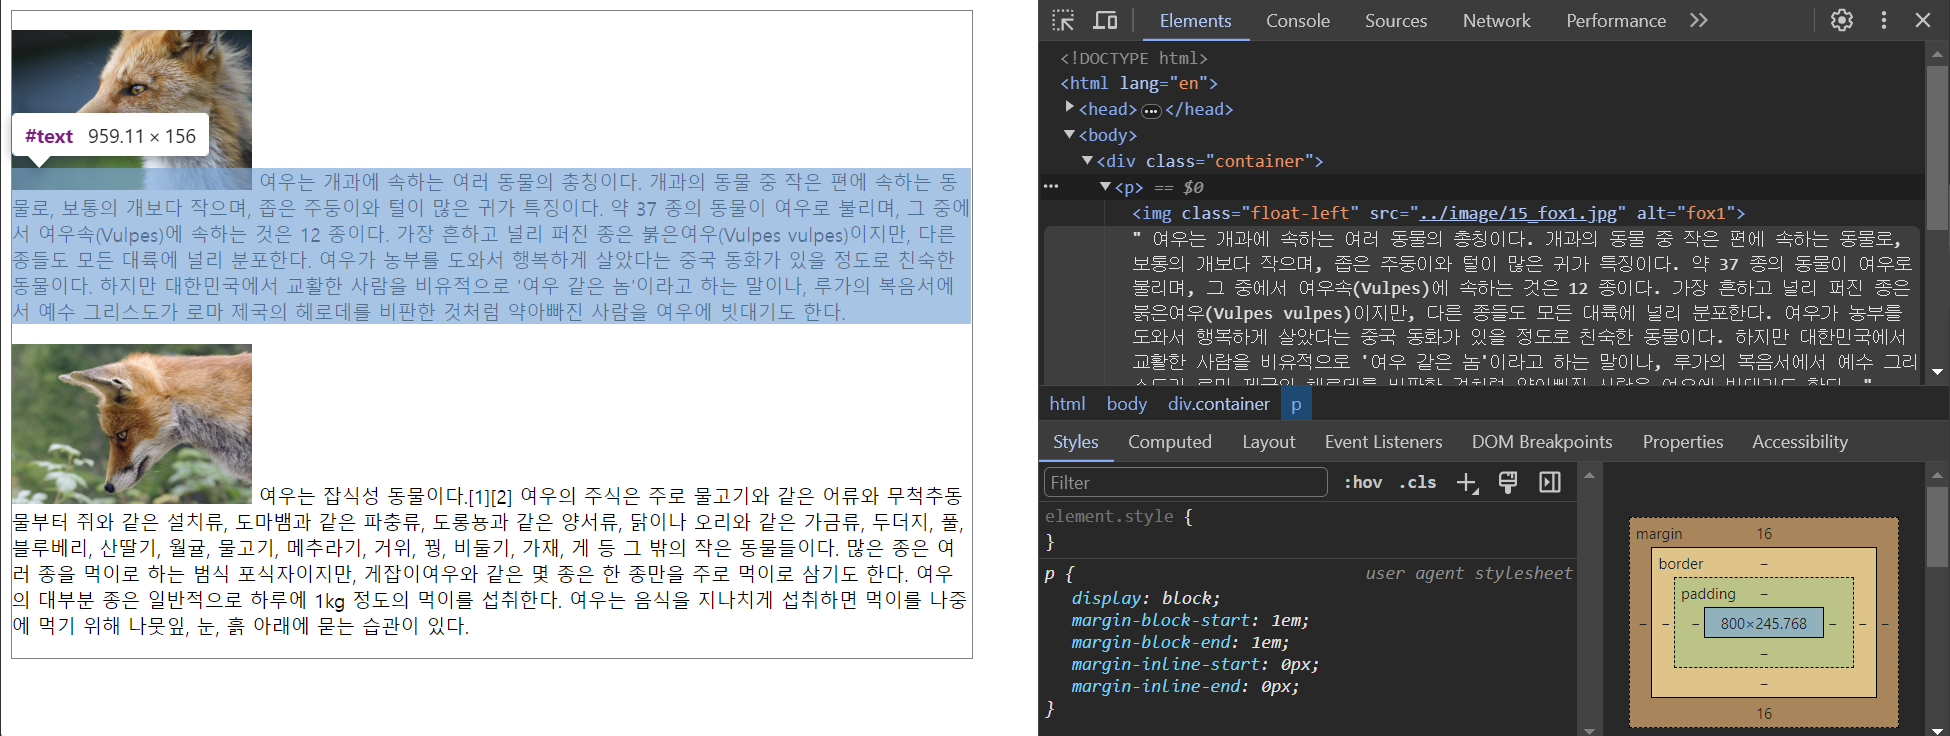1950x736 pixels.
Task: Click the Elements tree scrollbar down arrow
Action: click(1938, 372)
